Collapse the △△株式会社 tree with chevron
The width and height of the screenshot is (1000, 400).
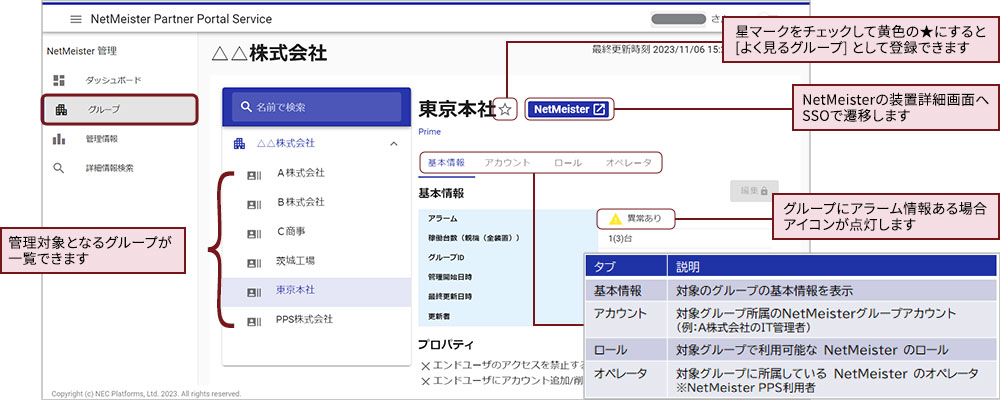[x=393, y=144]
